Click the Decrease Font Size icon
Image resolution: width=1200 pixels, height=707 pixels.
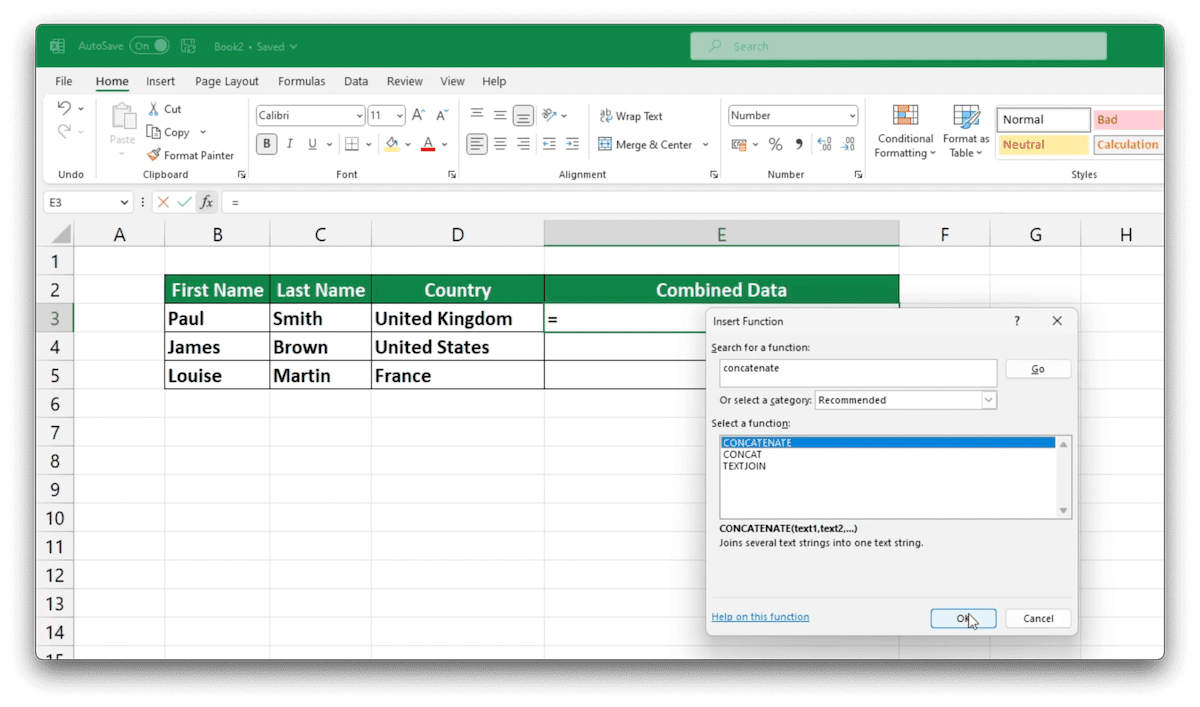coord(442,116)
